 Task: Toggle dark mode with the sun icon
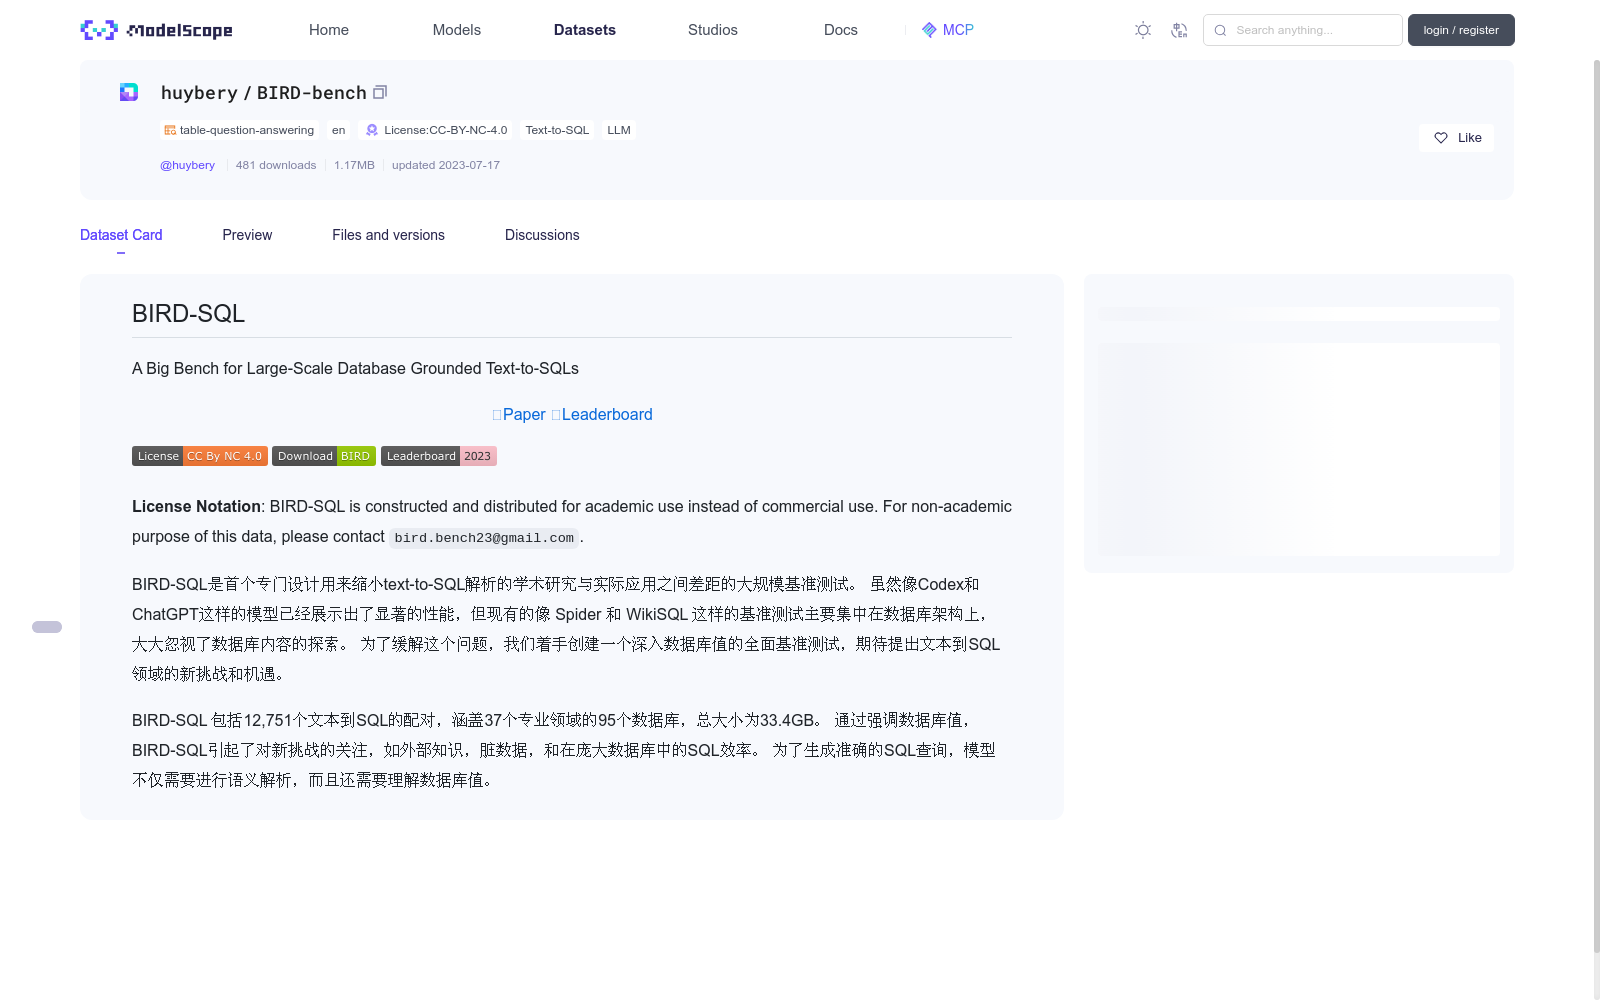coord(1142,30)
